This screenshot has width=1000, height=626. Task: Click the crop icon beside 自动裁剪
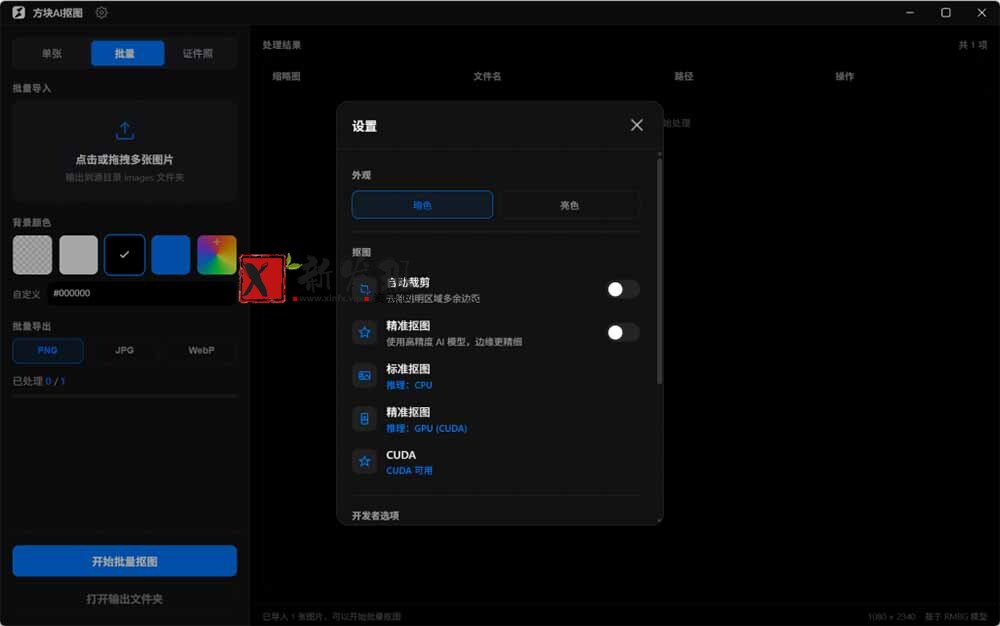pos(365,289)
